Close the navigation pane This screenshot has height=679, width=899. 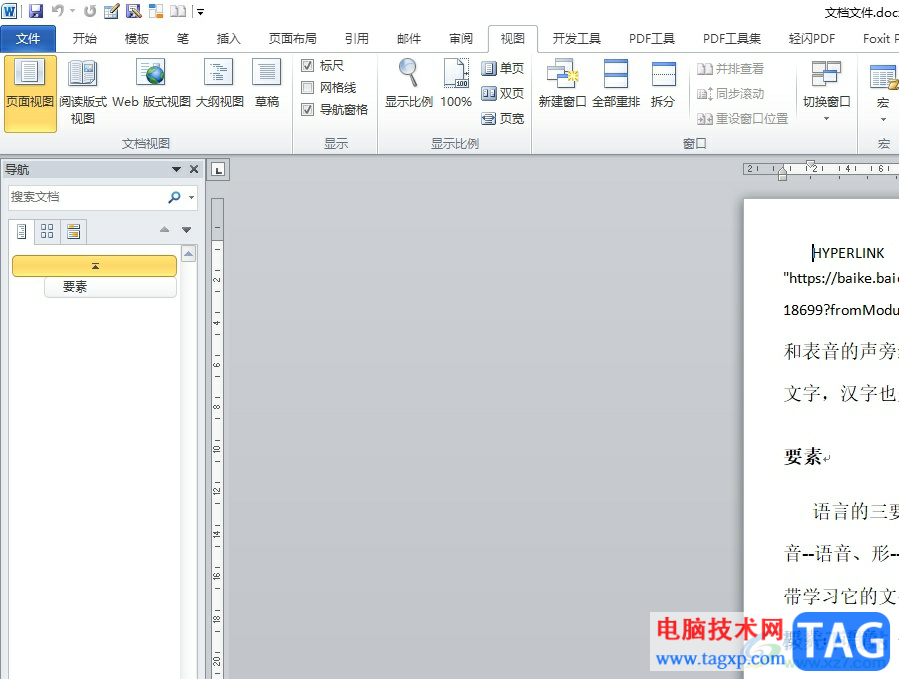point(194,169)
